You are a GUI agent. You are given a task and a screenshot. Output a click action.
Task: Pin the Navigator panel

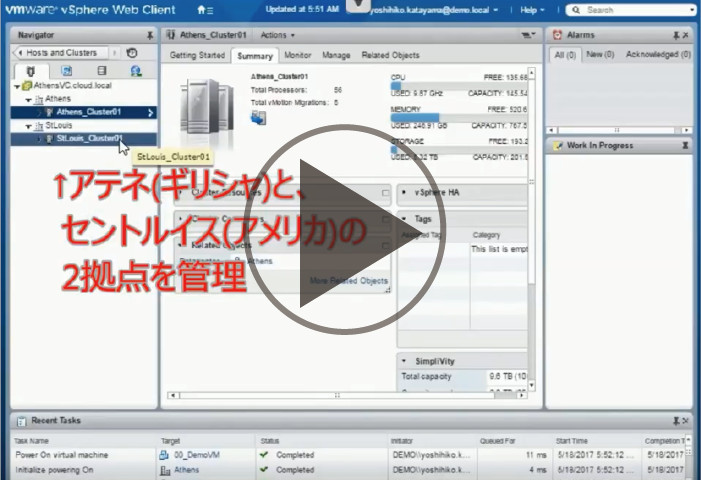tap(150, 35)
